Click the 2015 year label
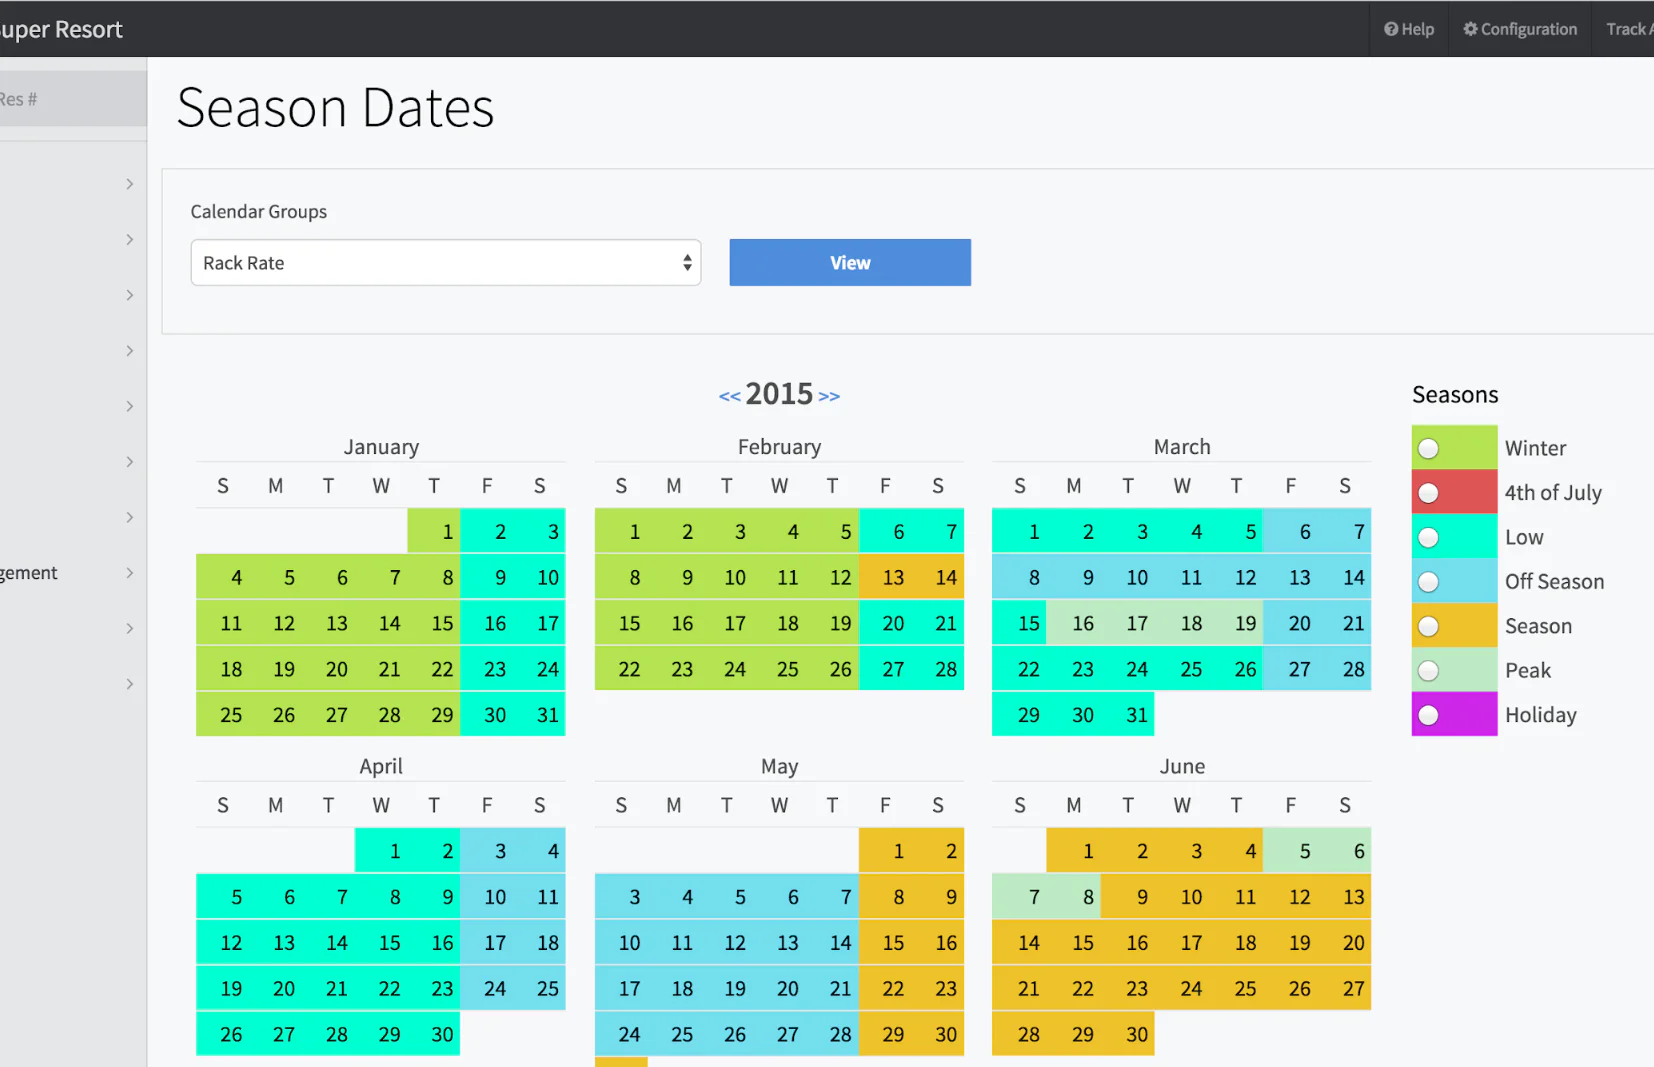The width and height of the screenshot is (1654, 1067). pos(779,394)
